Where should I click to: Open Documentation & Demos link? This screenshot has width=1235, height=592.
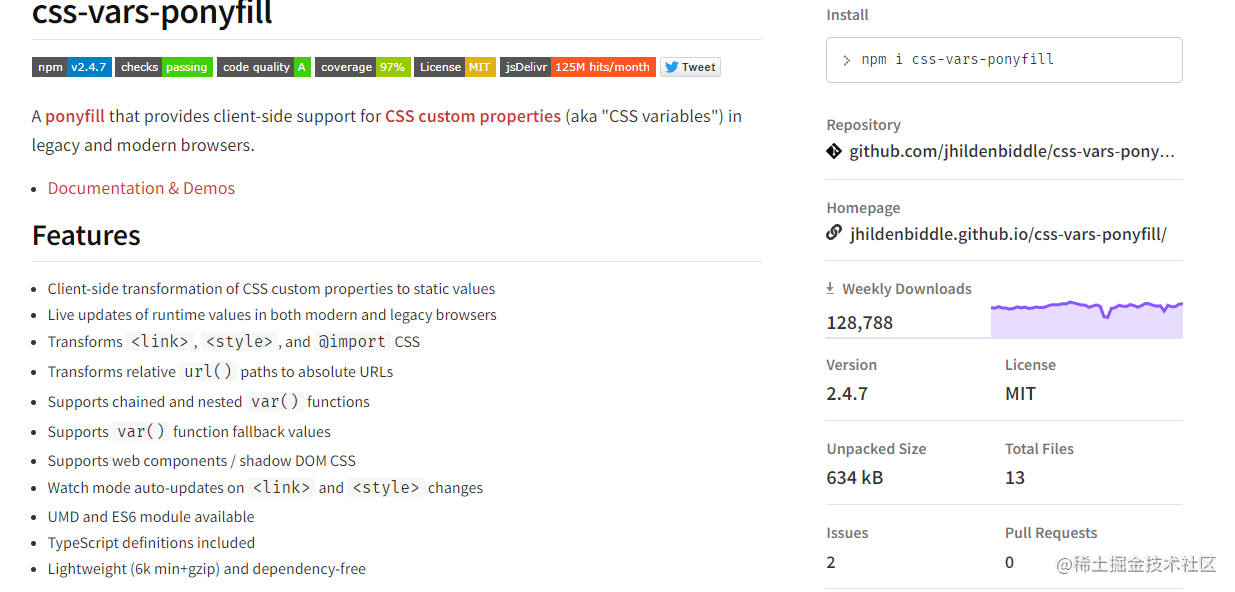point(141,188)
